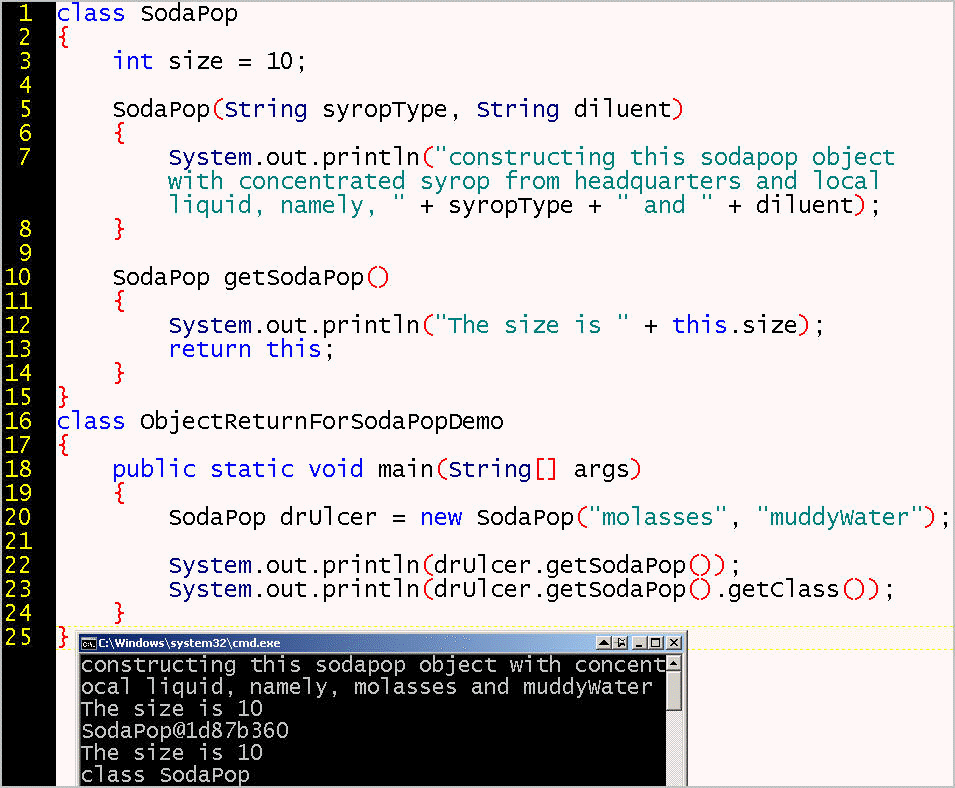Click the 'syropType,' parameter on line 5

pyautogui.click(x=390, y=110)
